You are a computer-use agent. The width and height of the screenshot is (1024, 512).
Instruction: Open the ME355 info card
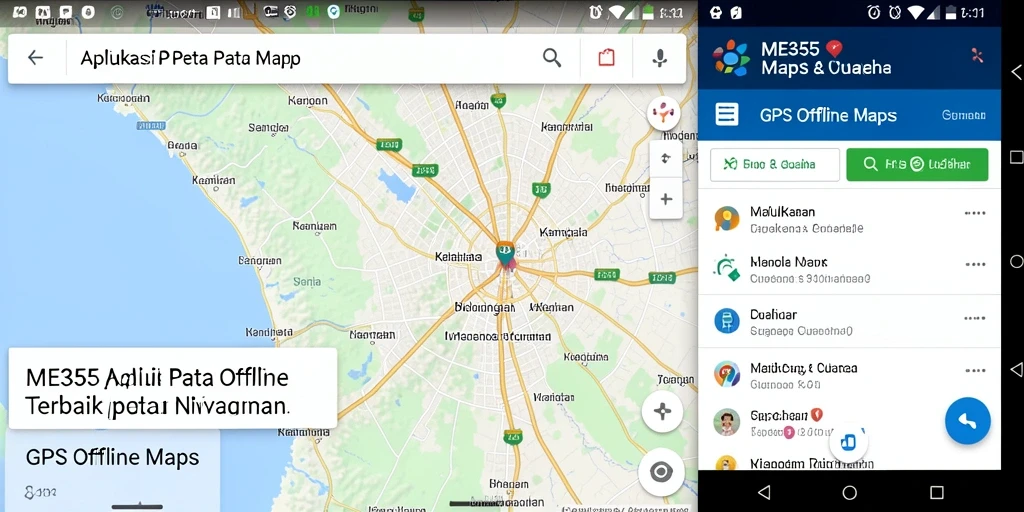point(172,388)
